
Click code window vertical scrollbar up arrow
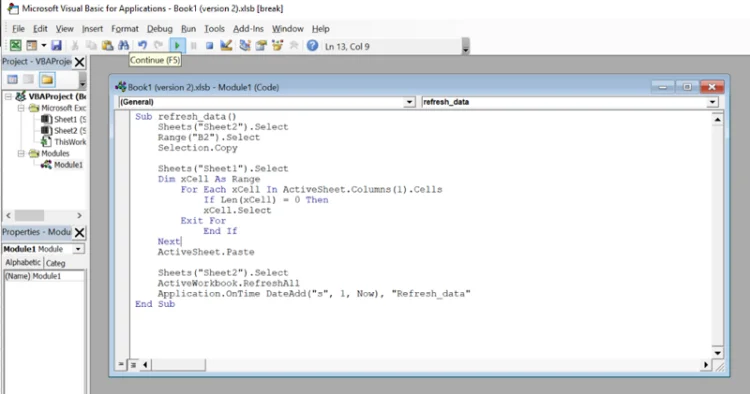tap(717, 120)
